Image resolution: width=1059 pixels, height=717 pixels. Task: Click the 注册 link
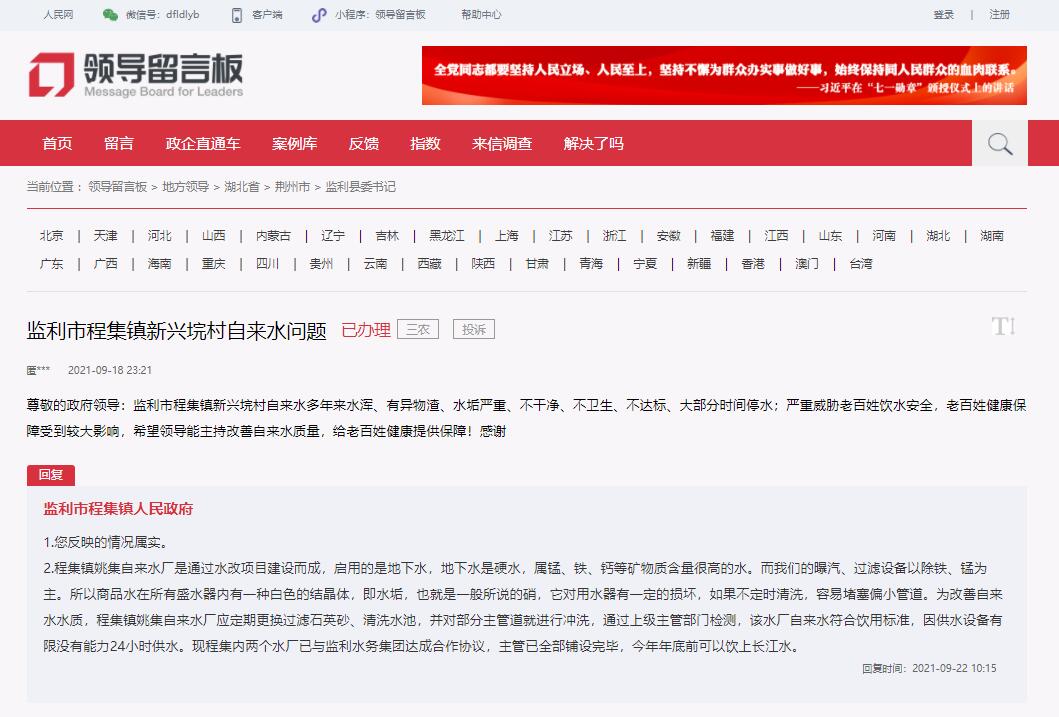(x=999, y=15)
